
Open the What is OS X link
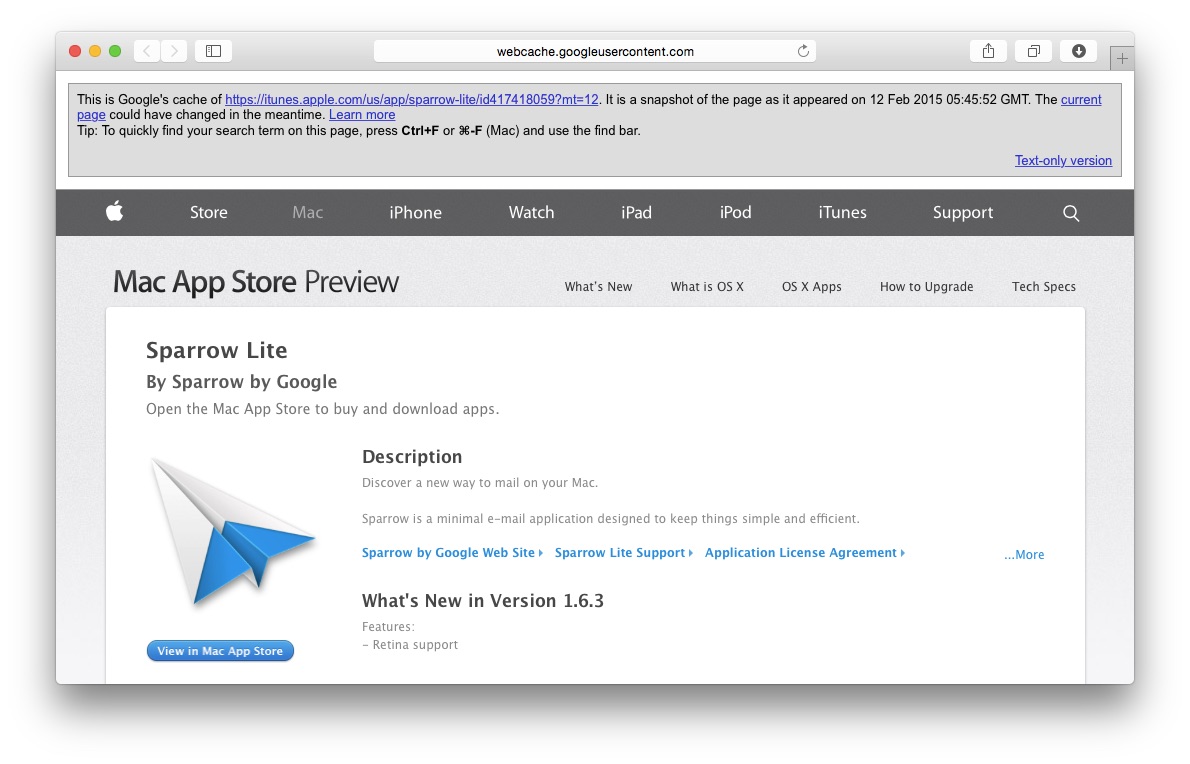tap(707, 287)
